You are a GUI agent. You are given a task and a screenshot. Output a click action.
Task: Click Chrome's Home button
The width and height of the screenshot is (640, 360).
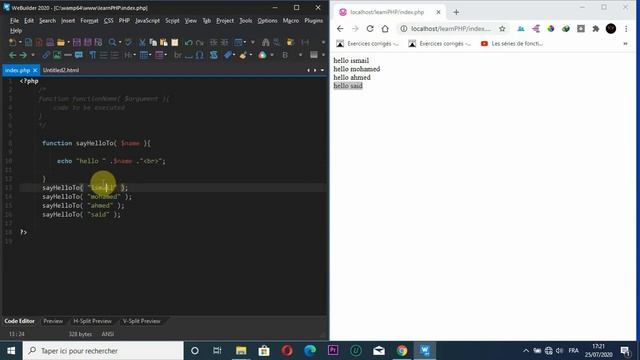point(385,29)
